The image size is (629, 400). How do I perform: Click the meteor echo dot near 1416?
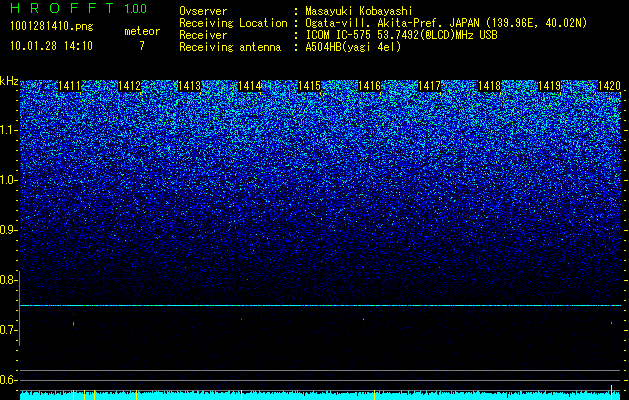(363, 319)
